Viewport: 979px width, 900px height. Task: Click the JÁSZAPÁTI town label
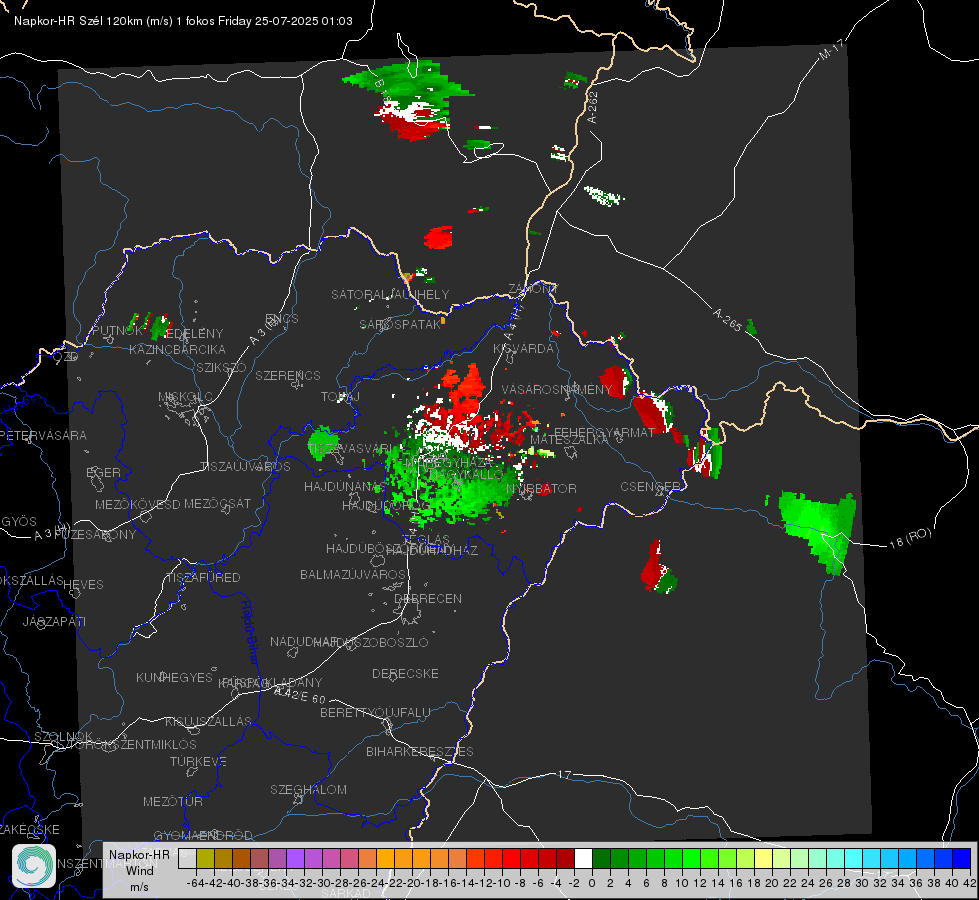(x=54, y=621)
